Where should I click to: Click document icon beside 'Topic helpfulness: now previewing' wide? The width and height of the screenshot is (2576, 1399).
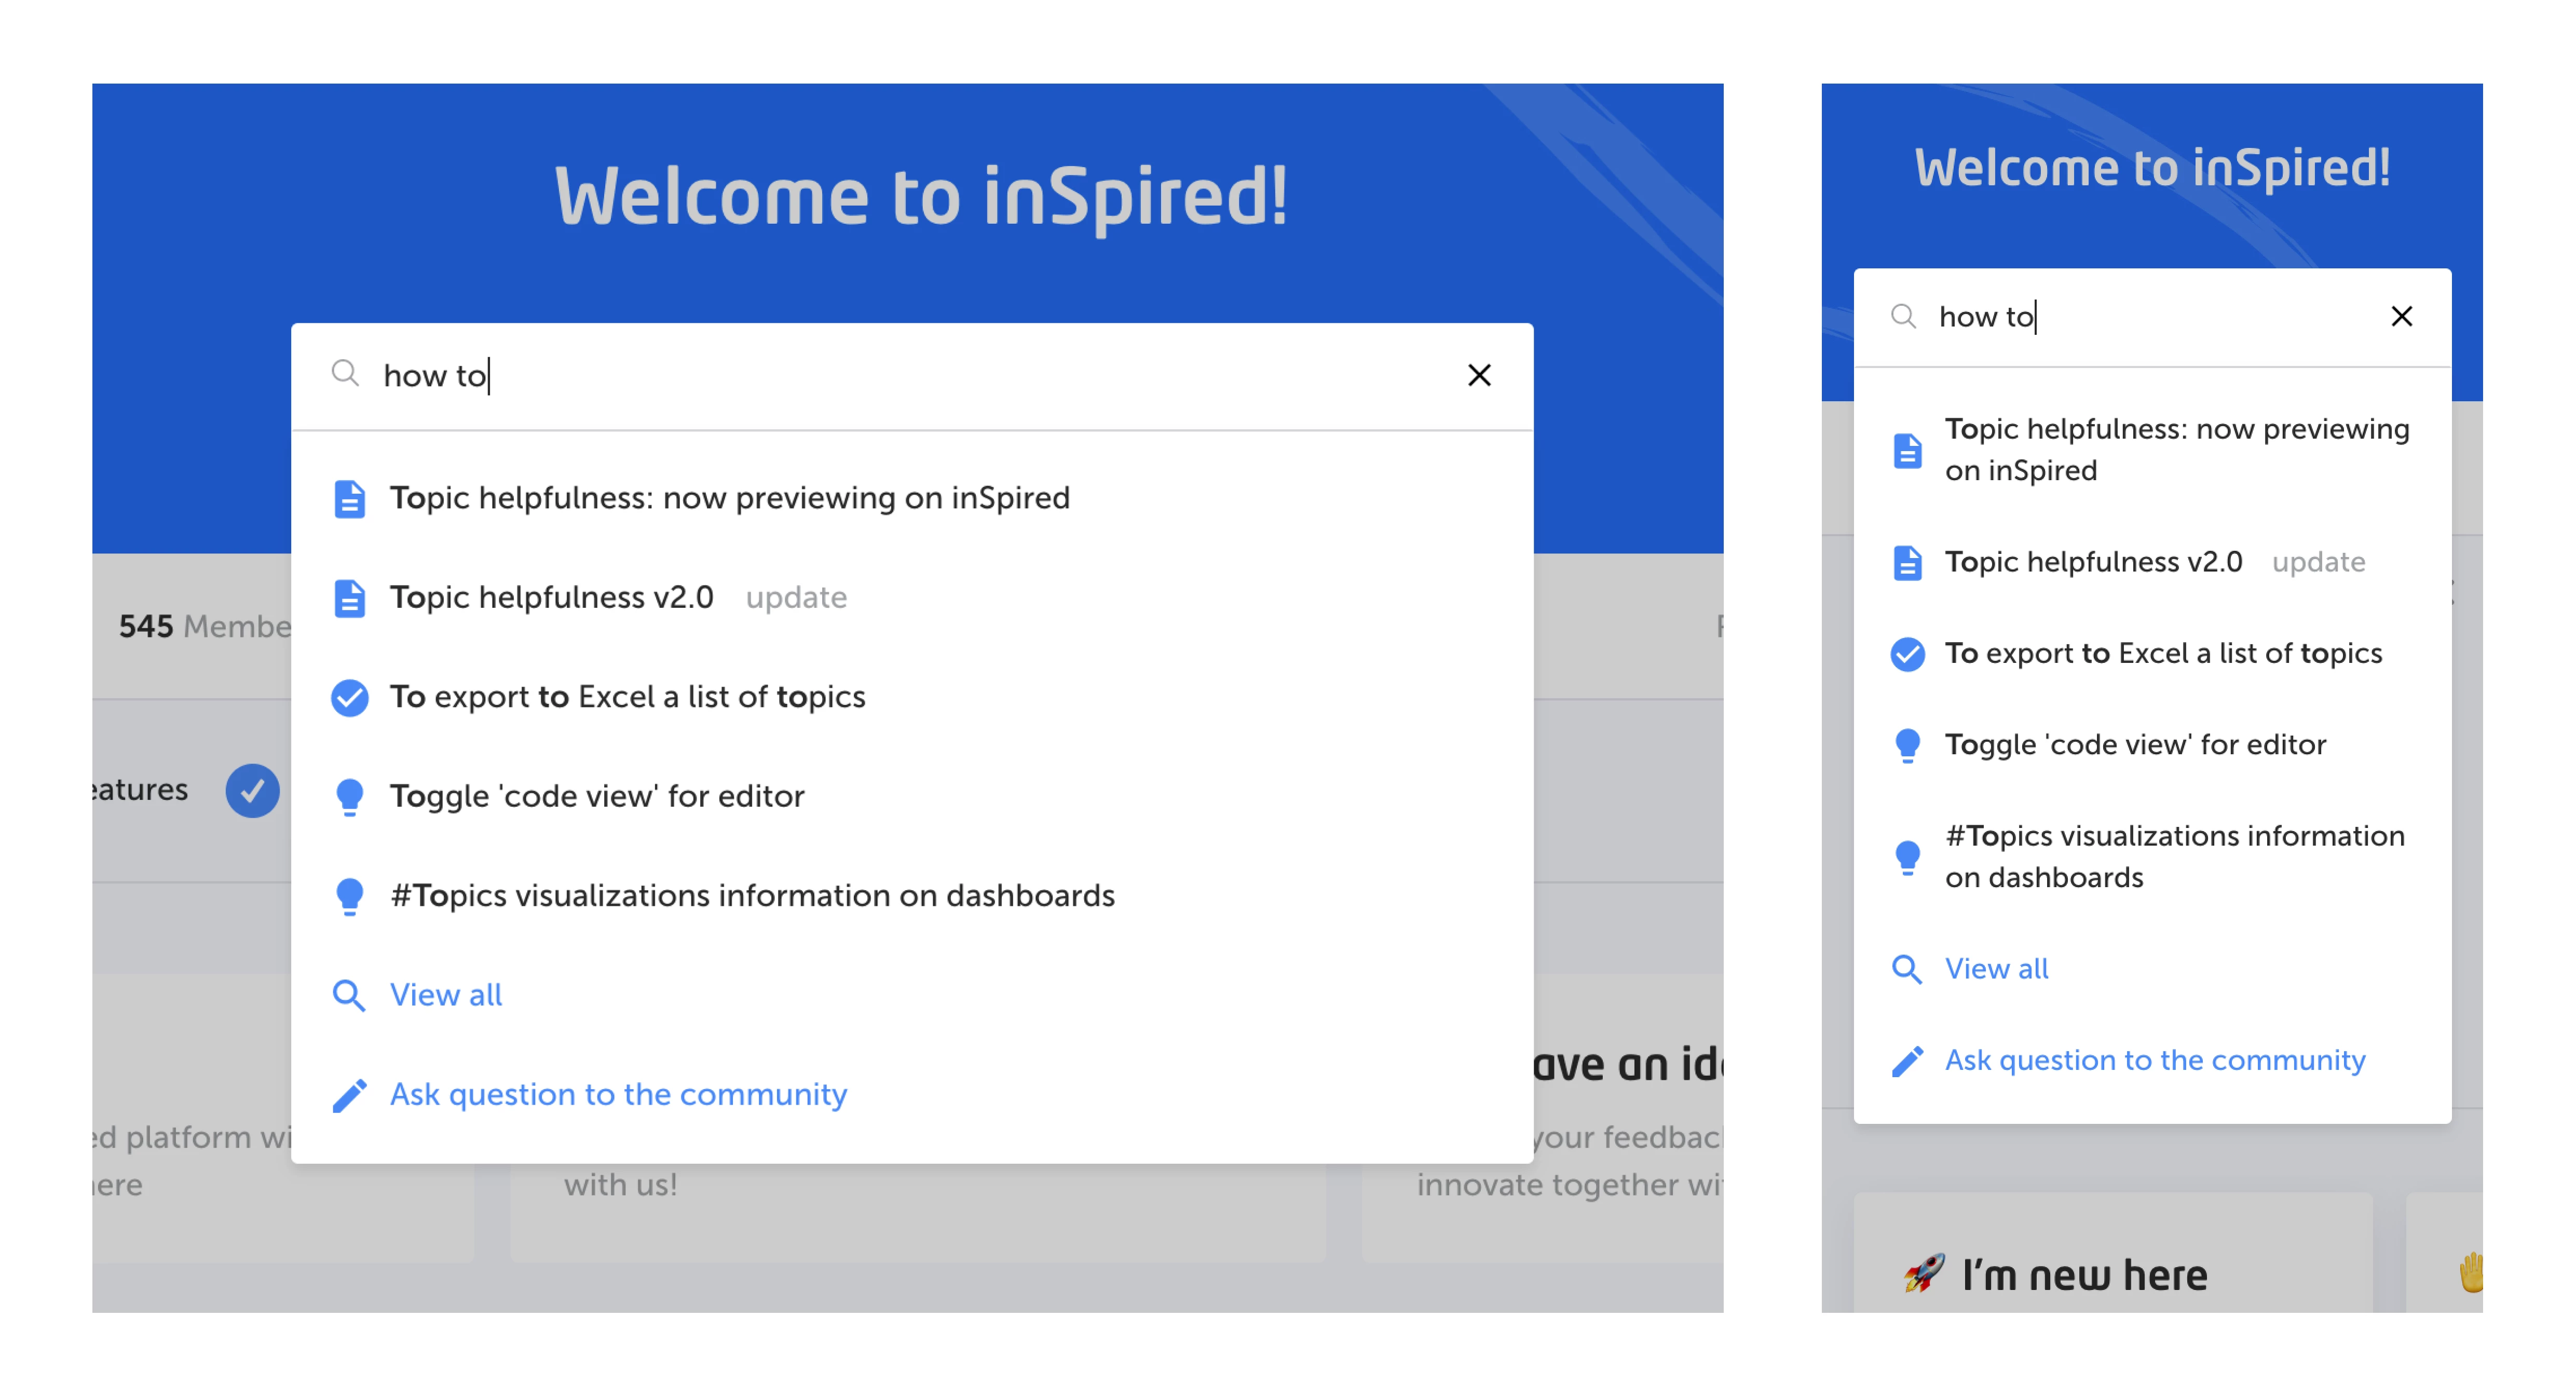[349, 498]
